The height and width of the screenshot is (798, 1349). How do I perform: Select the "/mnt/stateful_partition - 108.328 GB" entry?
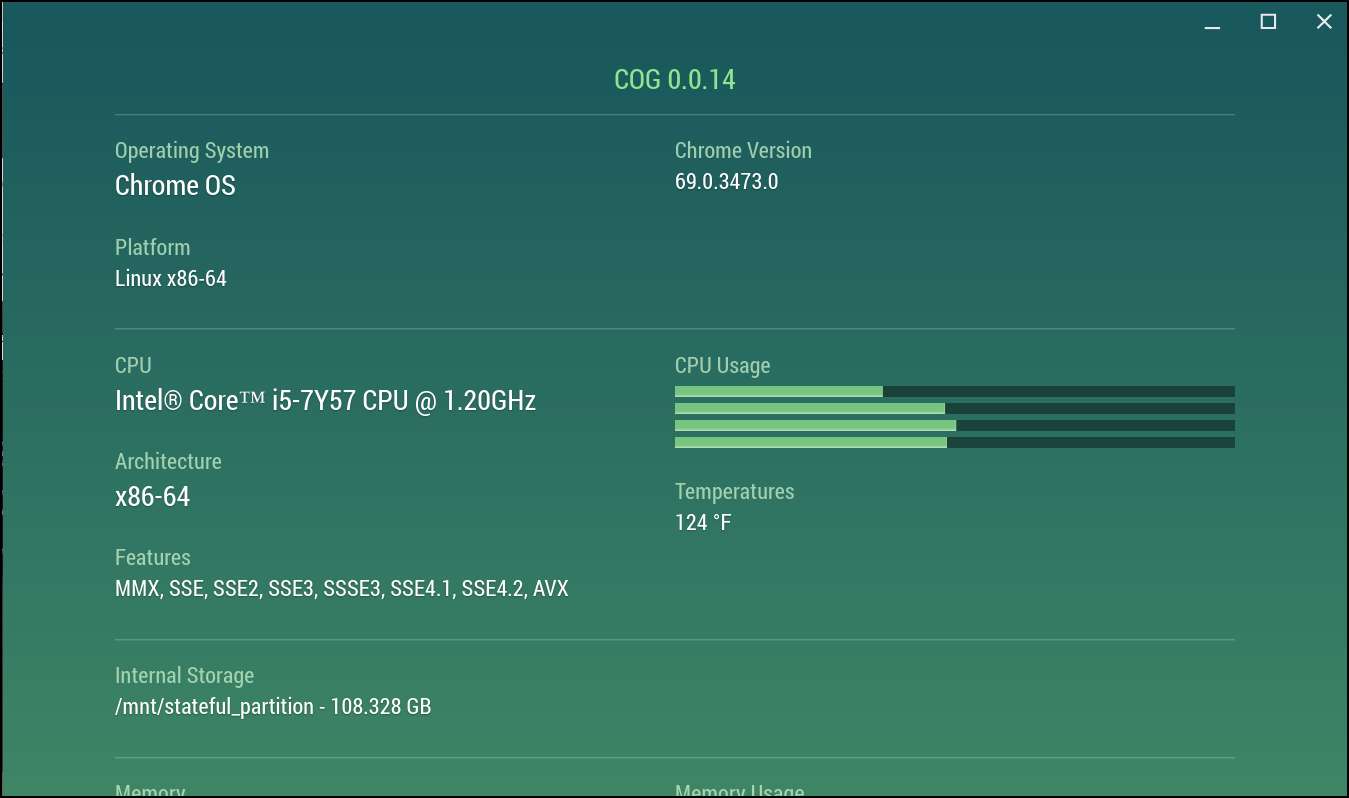(x=273, y=707)
